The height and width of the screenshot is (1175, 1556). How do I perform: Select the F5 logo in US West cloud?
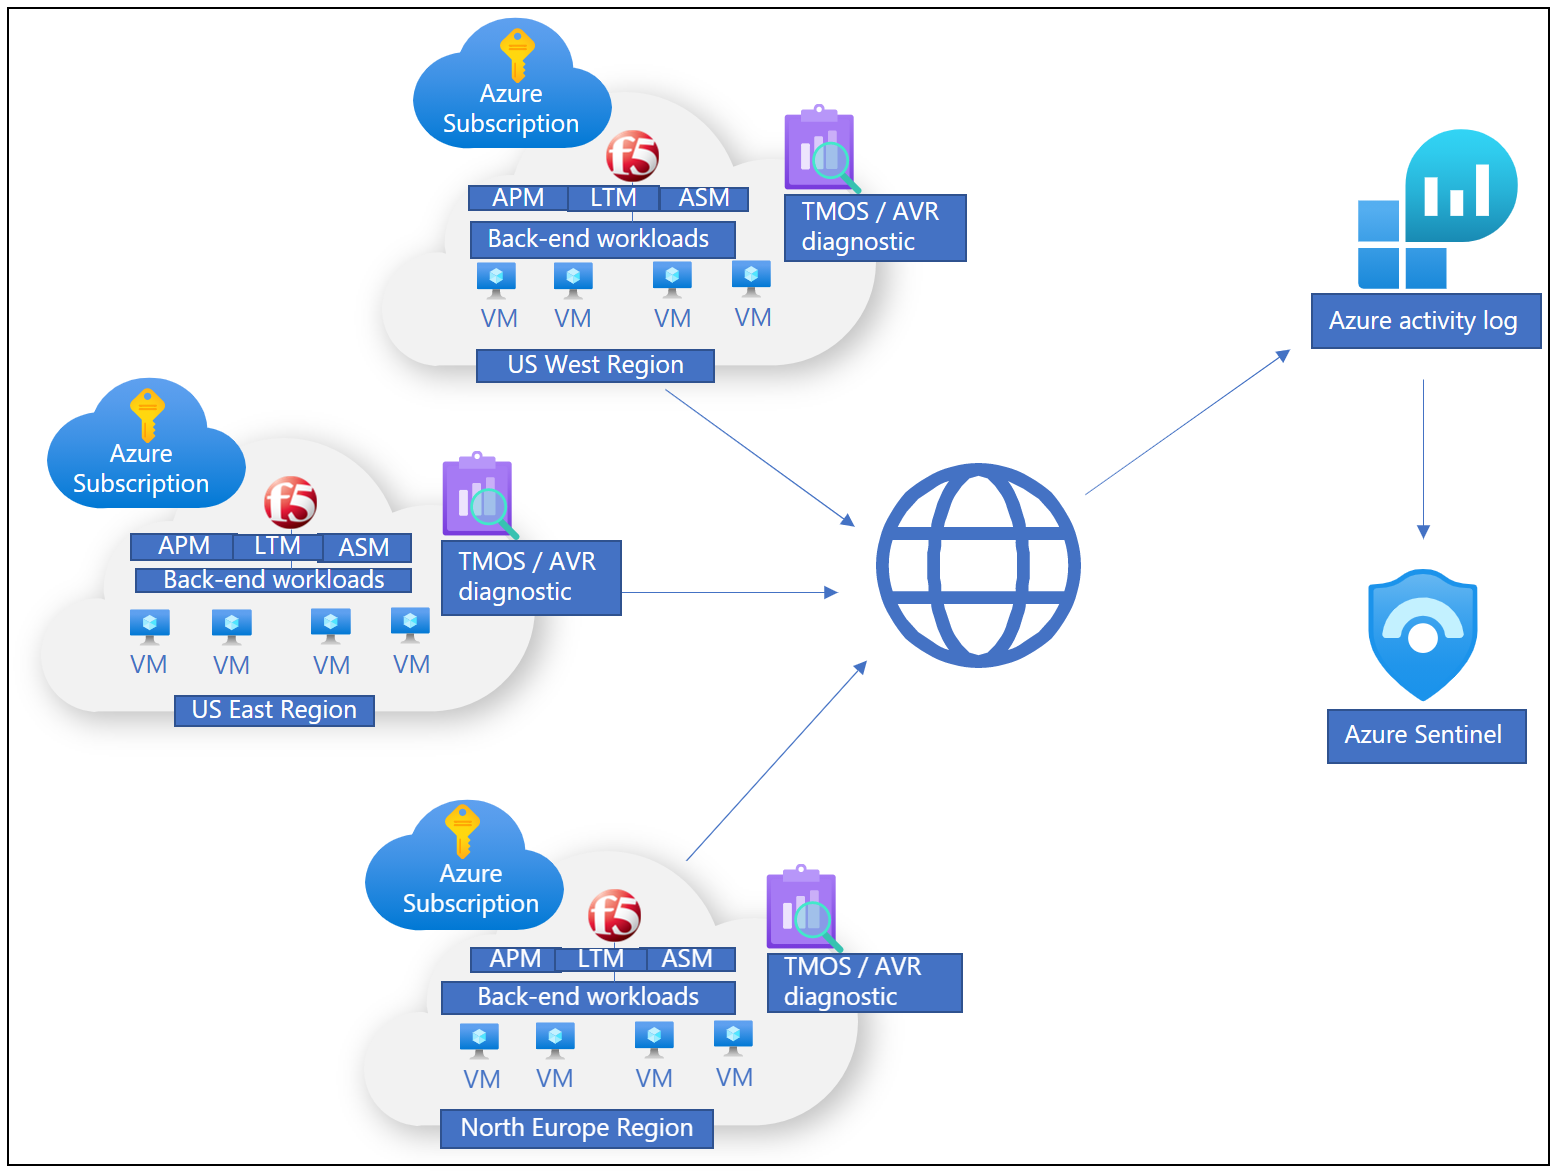(x=632, y=156)
